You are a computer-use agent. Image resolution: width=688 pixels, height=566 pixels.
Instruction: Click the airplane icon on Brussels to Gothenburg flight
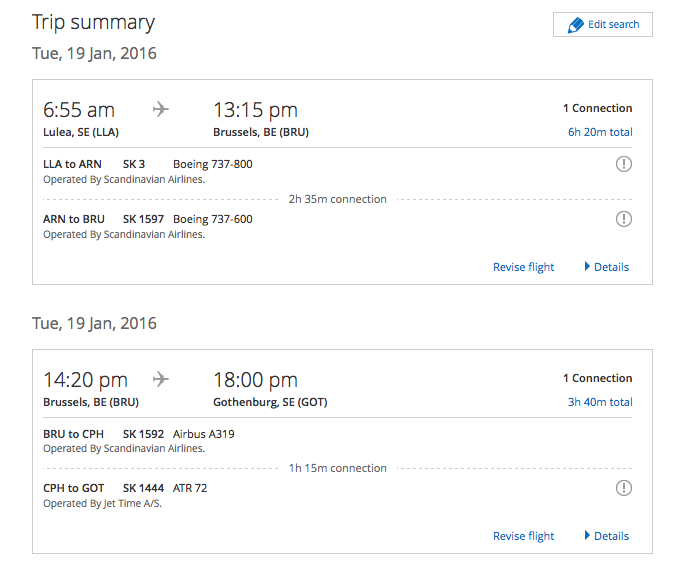161,379
